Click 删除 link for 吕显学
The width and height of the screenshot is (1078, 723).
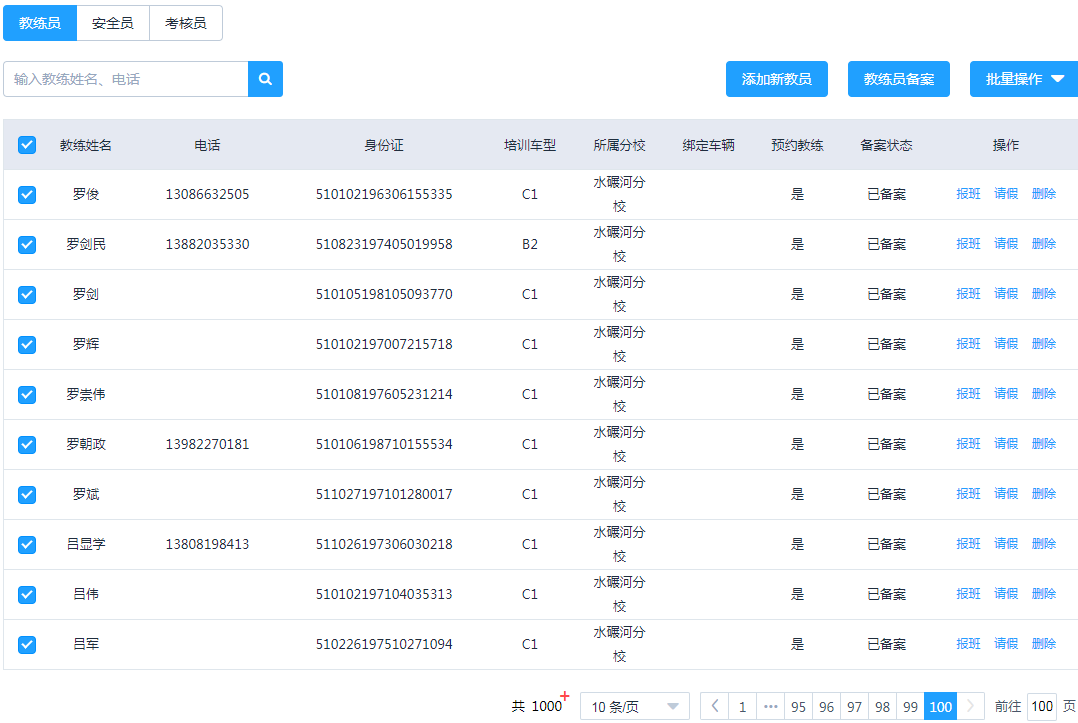1043,543
